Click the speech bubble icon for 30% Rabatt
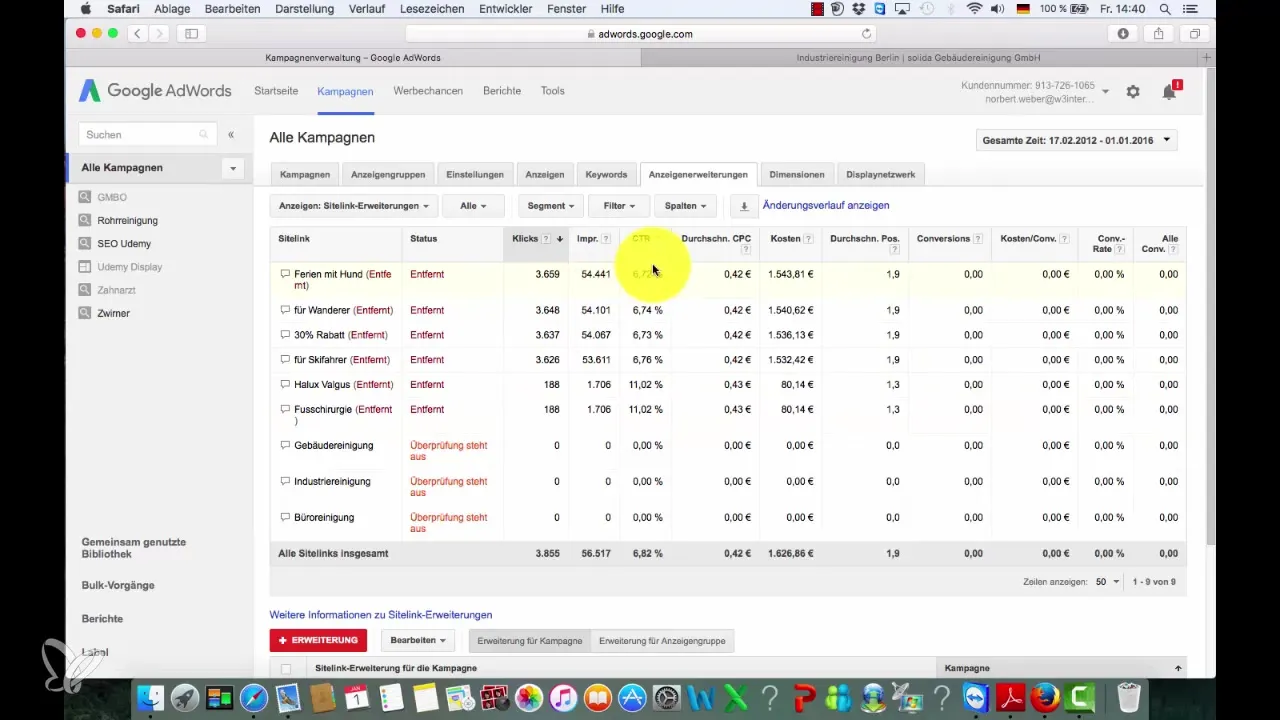This screenshot has height=720, width=1280. pos(285,335)
